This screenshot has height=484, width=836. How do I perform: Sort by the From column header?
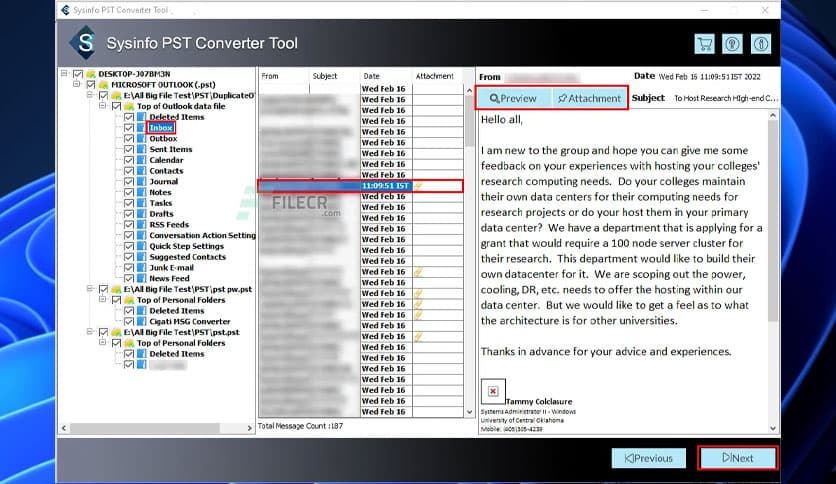[284, 76]
